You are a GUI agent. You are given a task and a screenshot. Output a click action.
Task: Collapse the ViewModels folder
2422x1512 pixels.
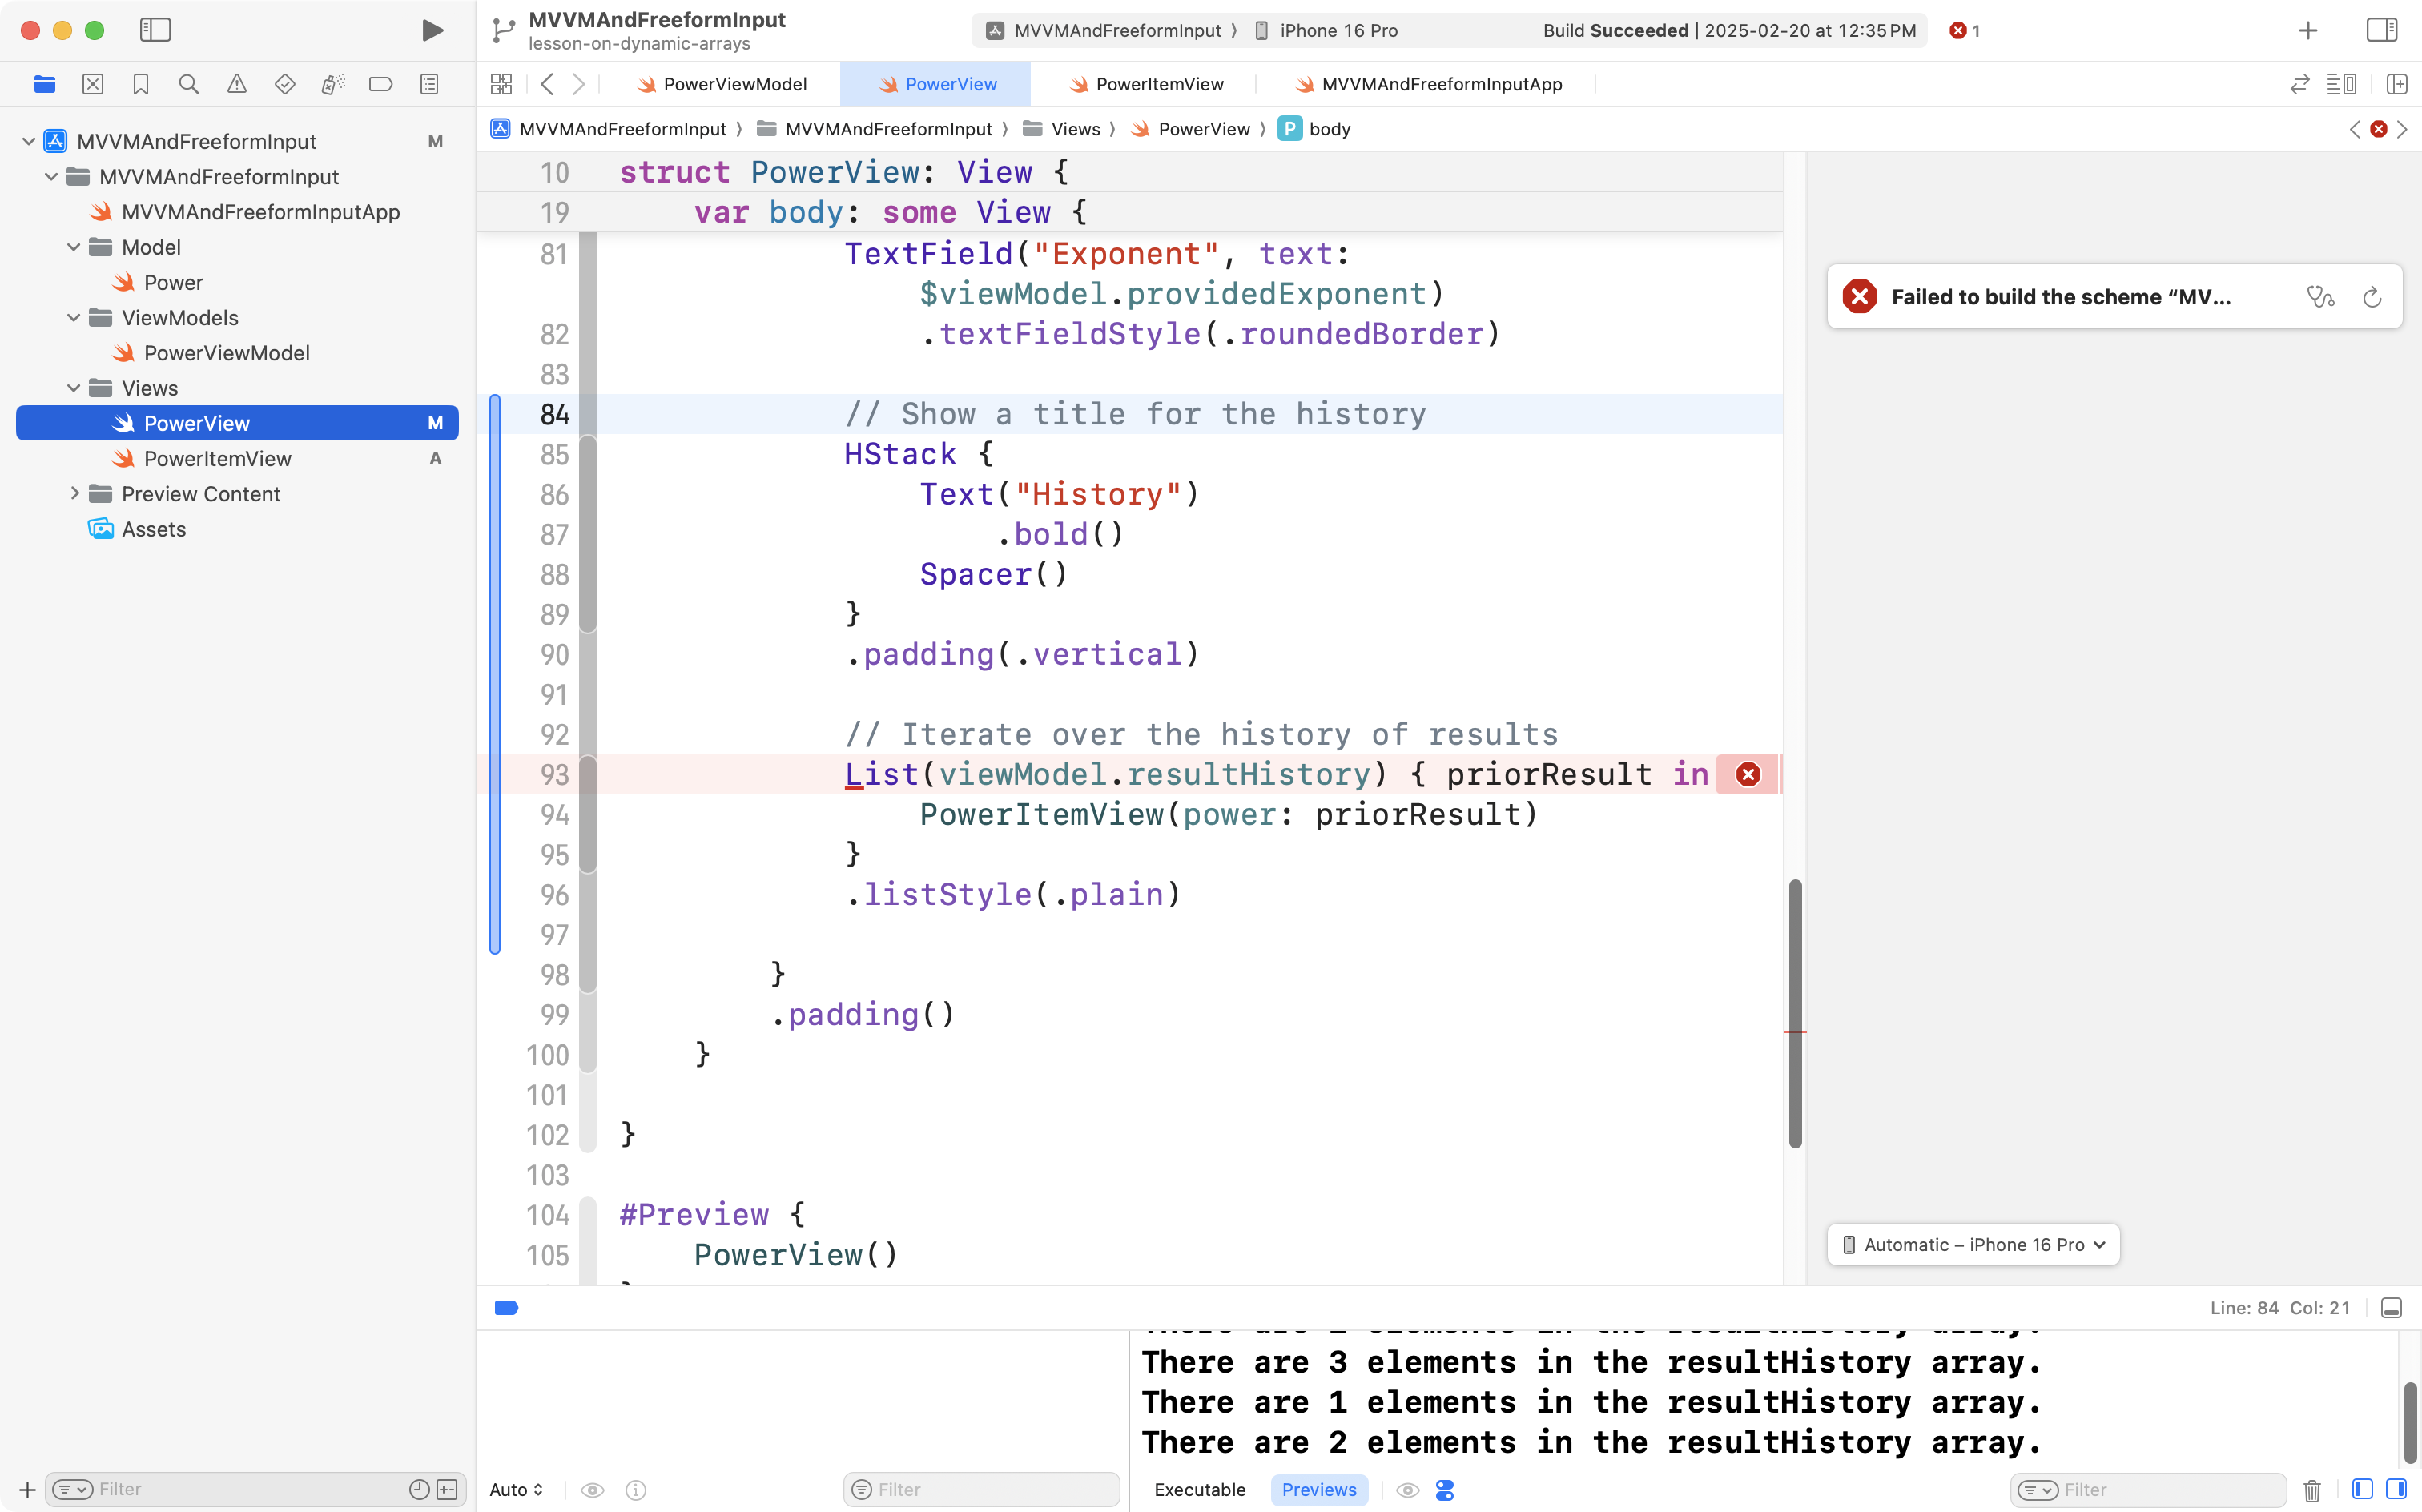[x=74, y=318]
